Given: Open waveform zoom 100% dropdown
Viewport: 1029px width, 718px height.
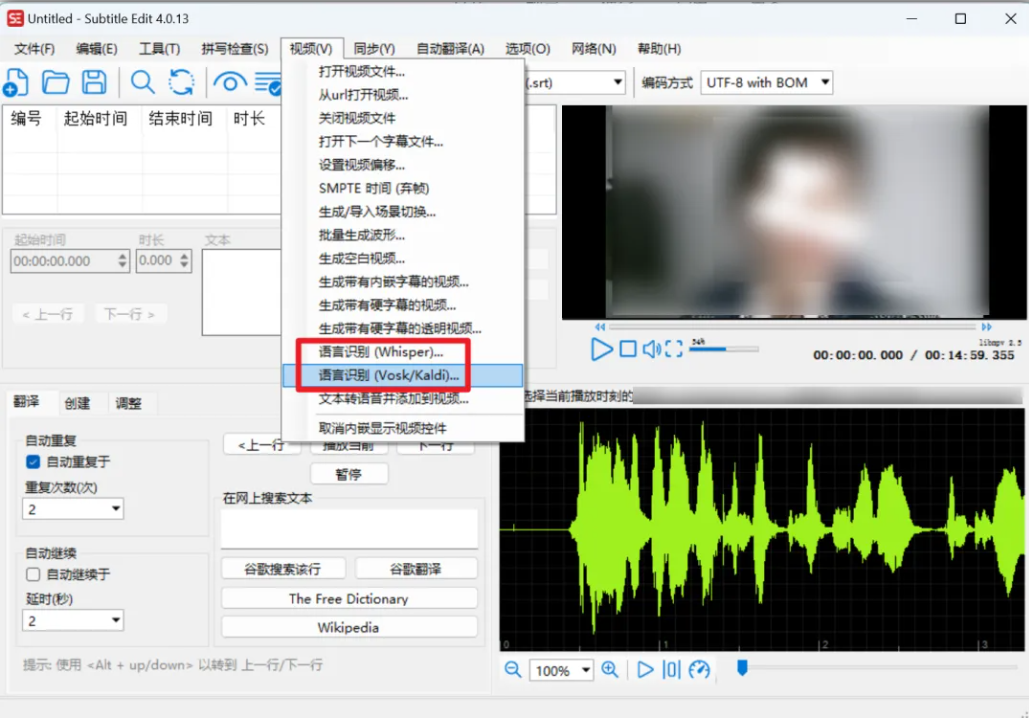Looking at the screenshot, I should 561,670.
